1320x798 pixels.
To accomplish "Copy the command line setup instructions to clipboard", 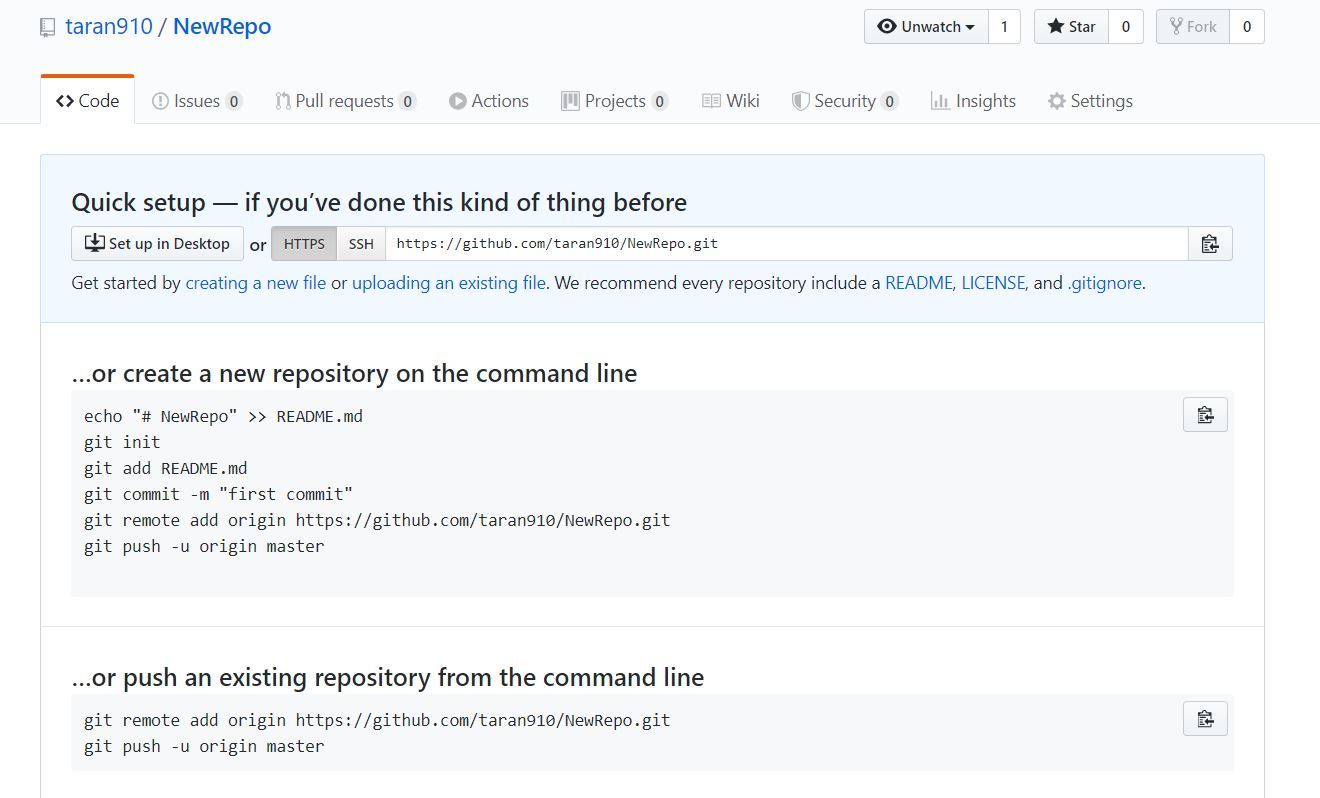I will coord(1204,414).
